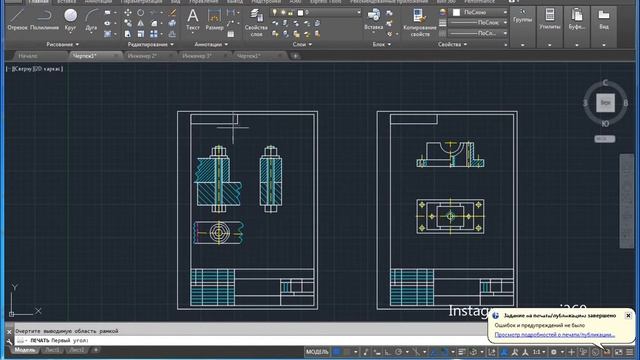The height and width of the screenshot is (360, 640).
Task: Click the workspace gear icon in status bar
Action: pyautogui.click(x=553, y=352)
